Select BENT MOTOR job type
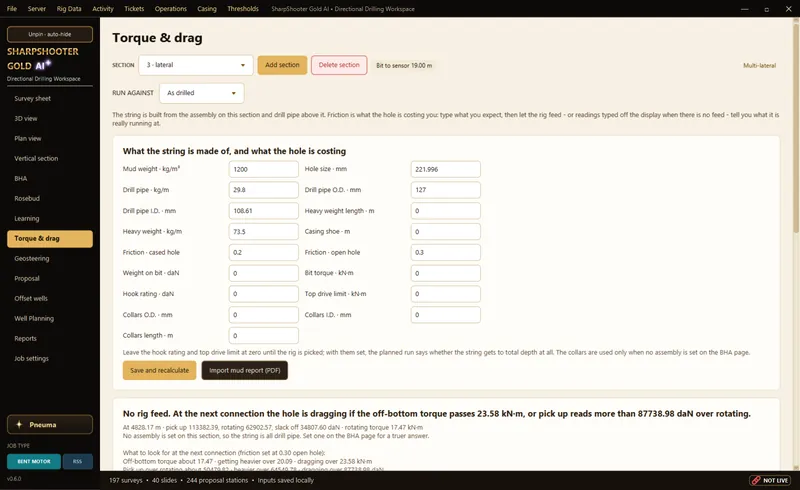Image resolution: width=800 pixels, height=490 pixels. coord(34,461)
